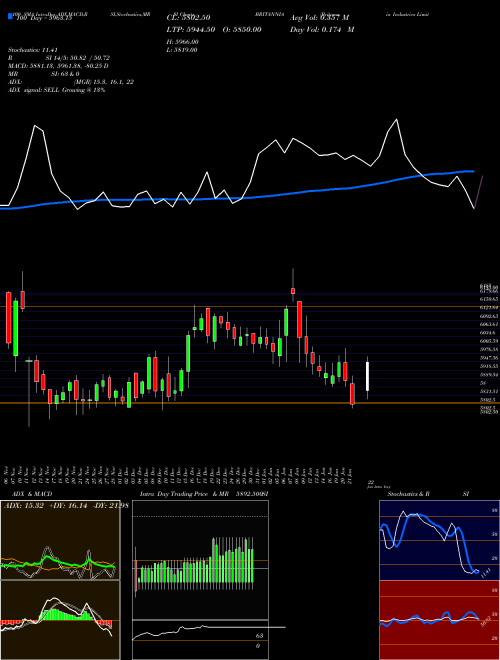
Task: Click the orange support line at 5802
Action: point(250,403)
